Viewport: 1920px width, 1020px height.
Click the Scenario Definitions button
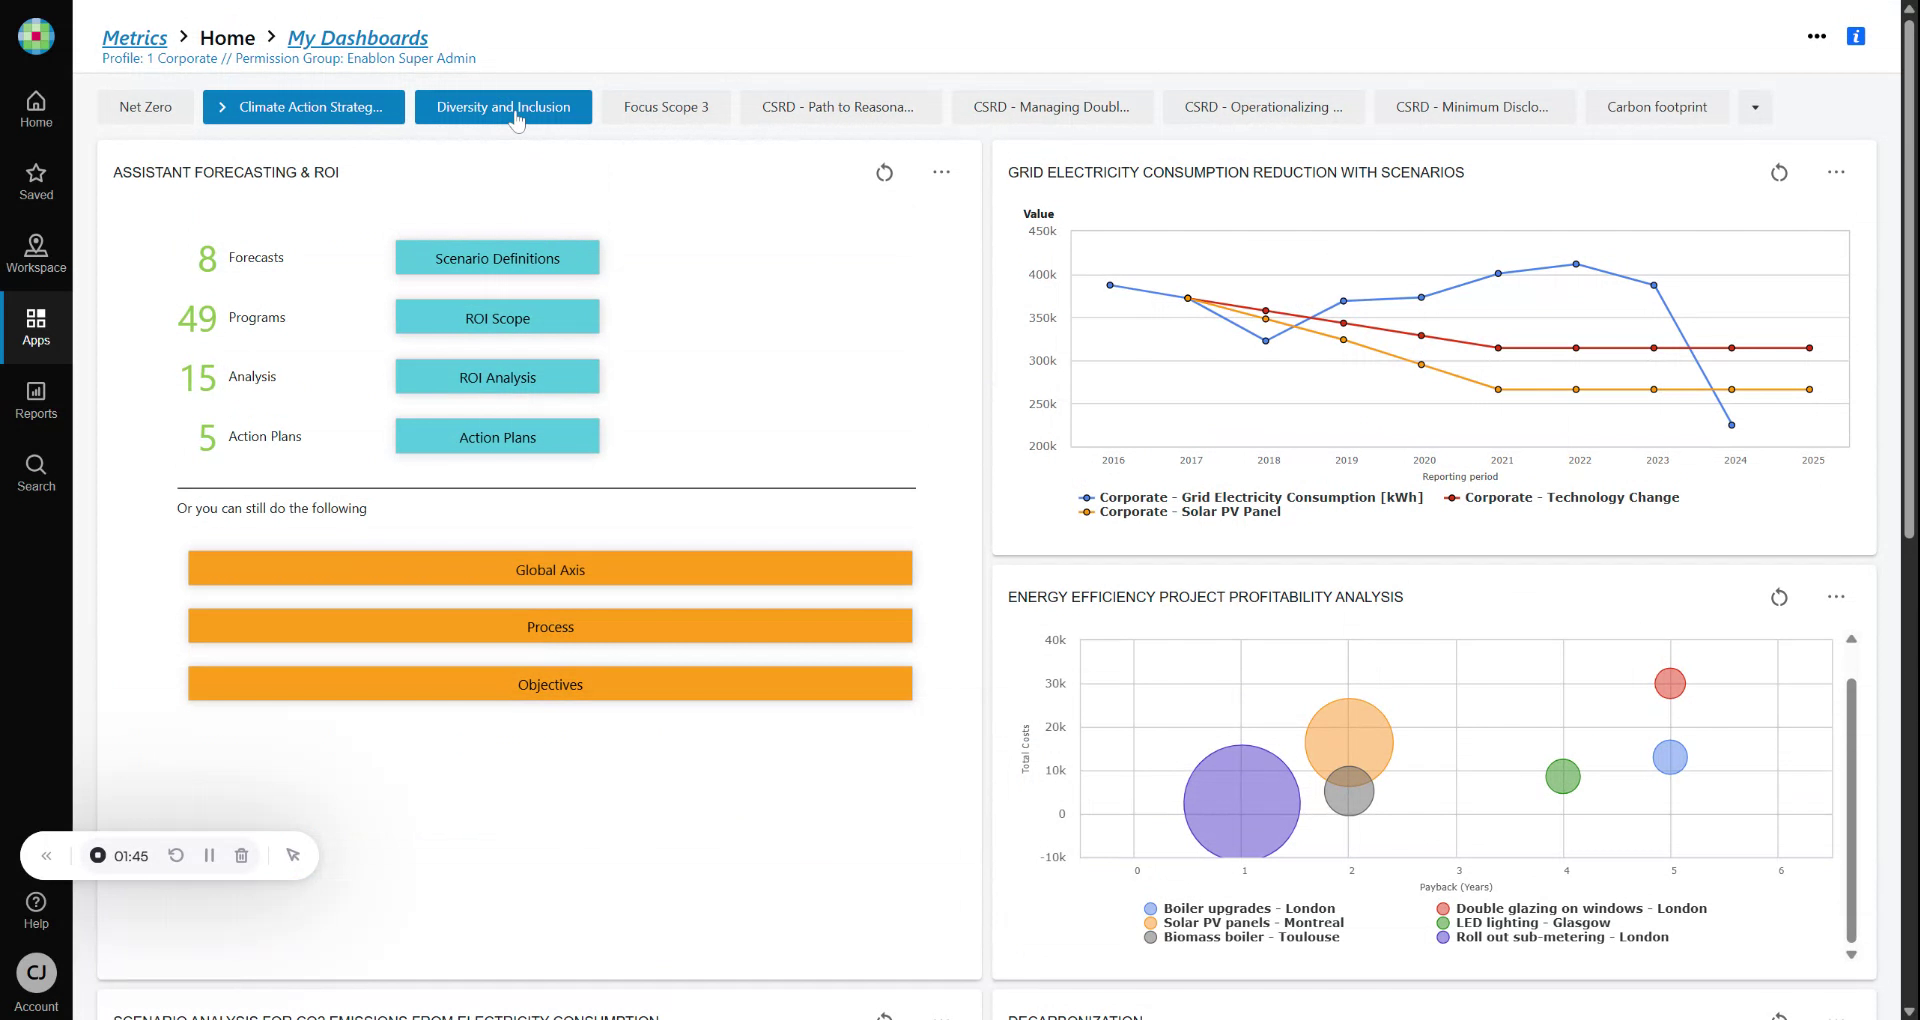pos(497,259)
